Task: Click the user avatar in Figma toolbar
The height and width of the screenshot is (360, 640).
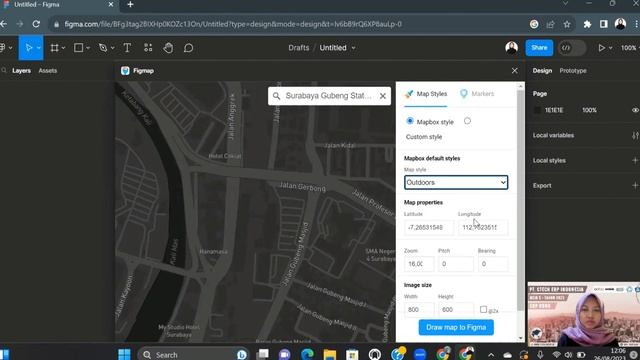Action: click(511, 48)
